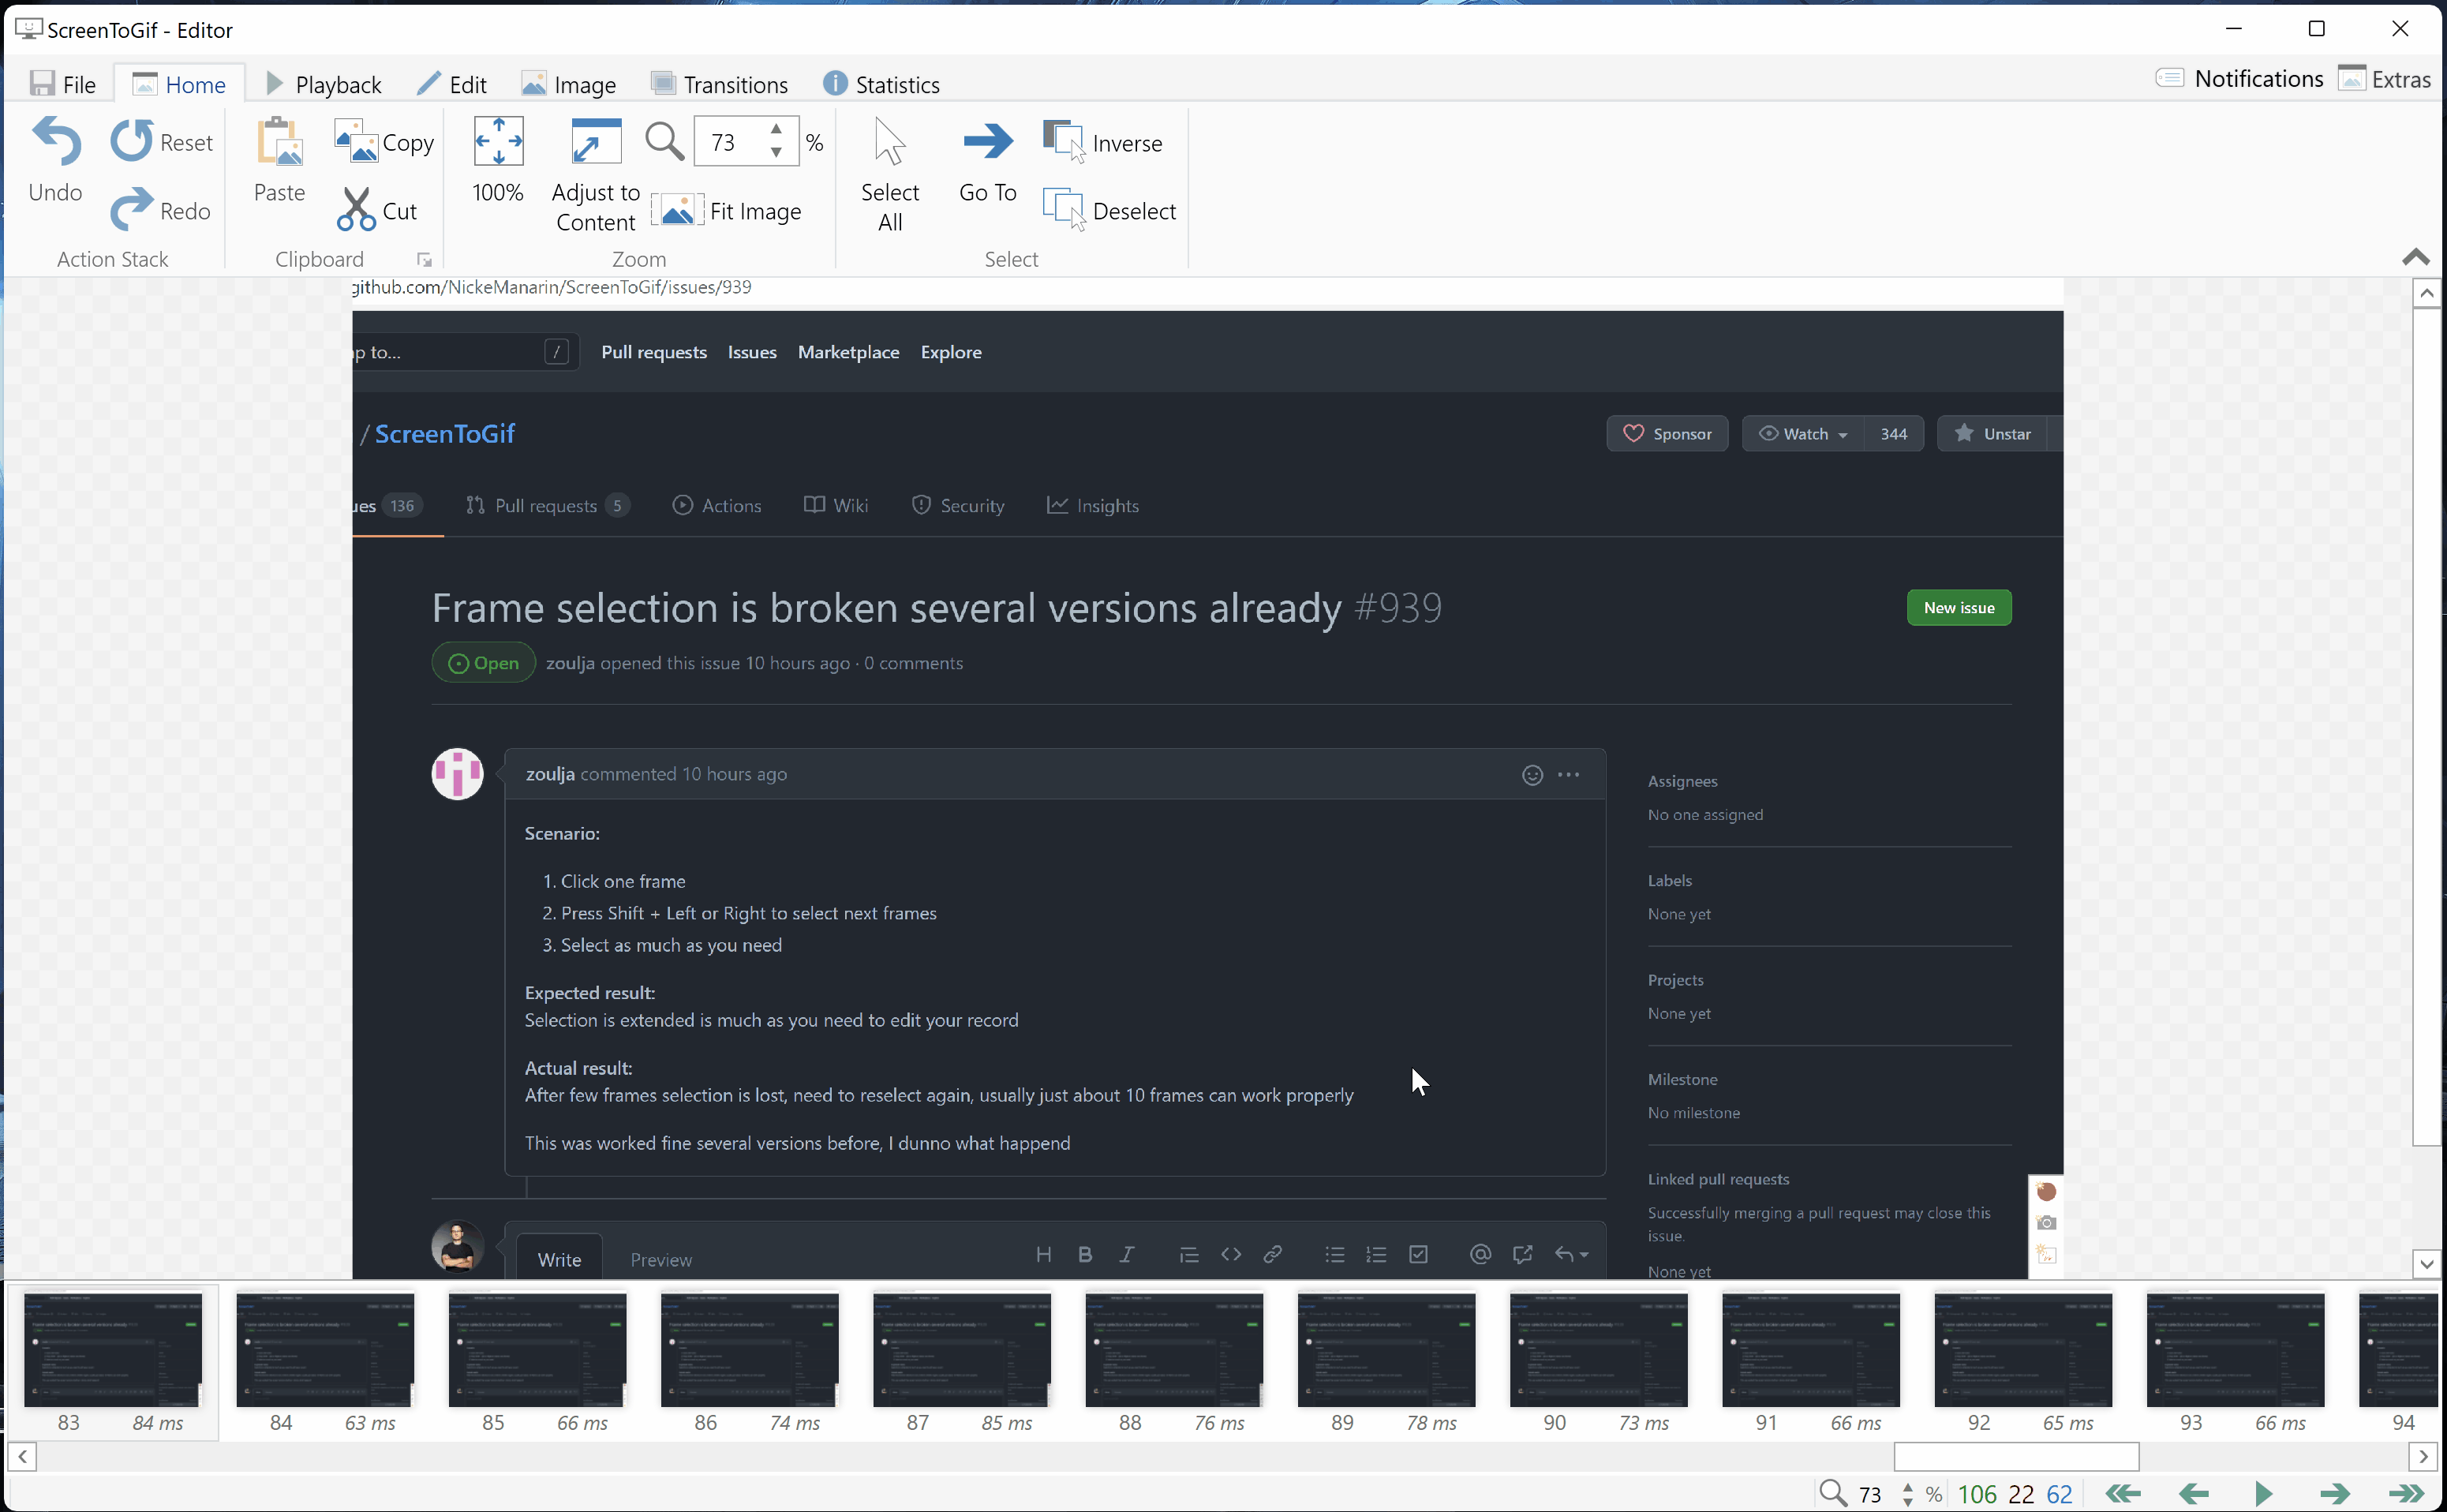Select frame 86 in the timeline
The width and height of the screenshot is (2447, 1512).
click(x=748, y=1350)
